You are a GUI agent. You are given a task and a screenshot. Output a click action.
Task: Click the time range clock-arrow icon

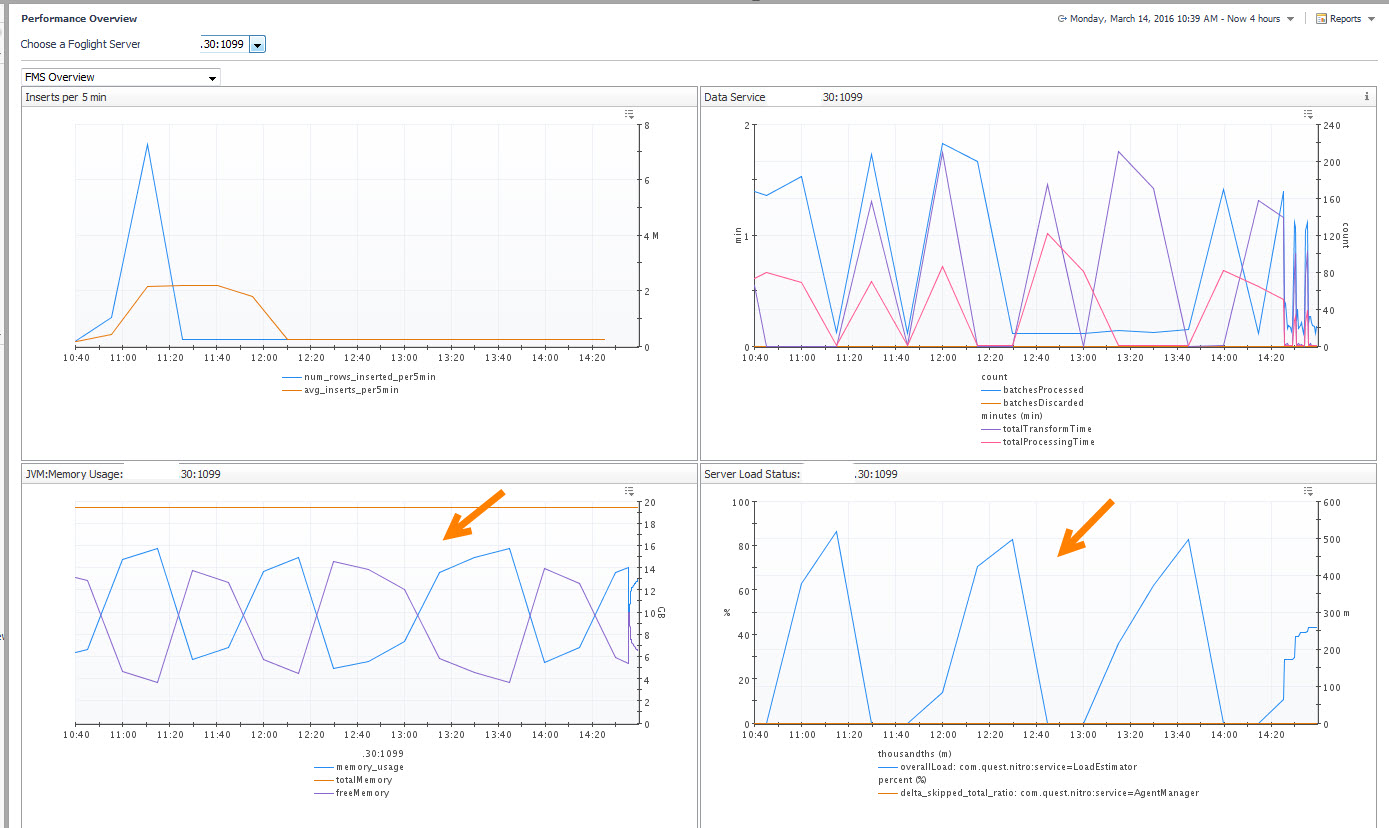pyautogui.click(x=1062, y=18)
